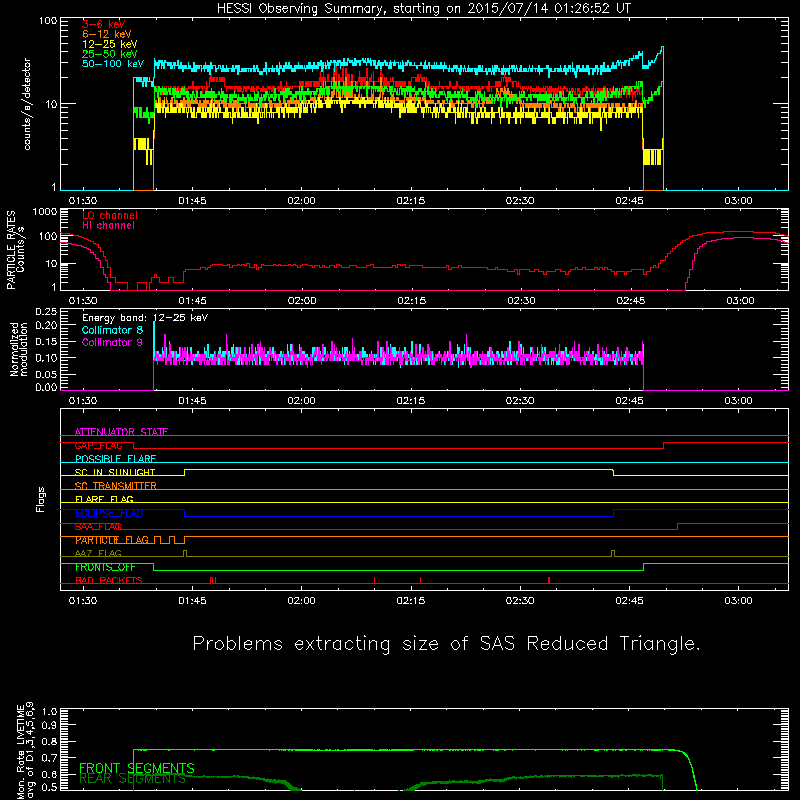The height and width of the screenshot is (800, 800).
Task: Click the 100 tick label on count-rate axis
Action: [47, 21]
